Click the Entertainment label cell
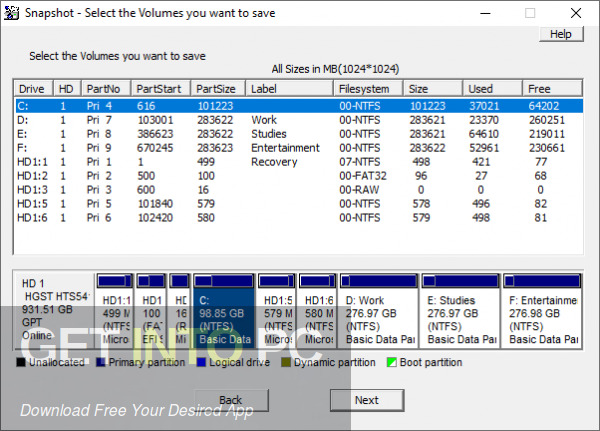The height and width of the screenshot is (431, 600). point(285,148)
